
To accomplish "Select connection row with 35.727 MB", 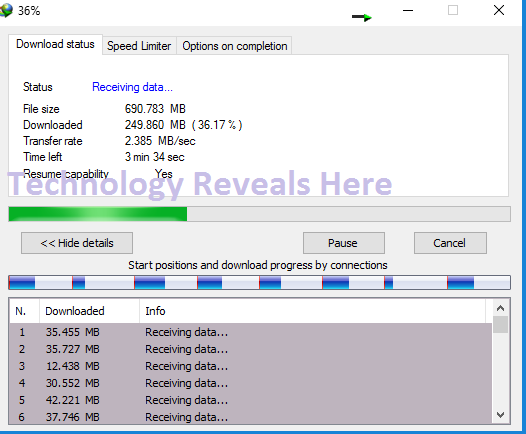I will 251,349.
